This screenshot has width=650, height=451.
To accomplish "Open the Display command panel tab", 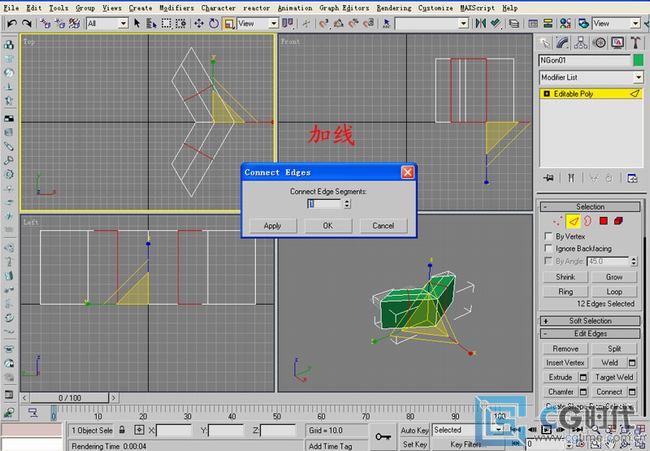I will coord(617,43).
